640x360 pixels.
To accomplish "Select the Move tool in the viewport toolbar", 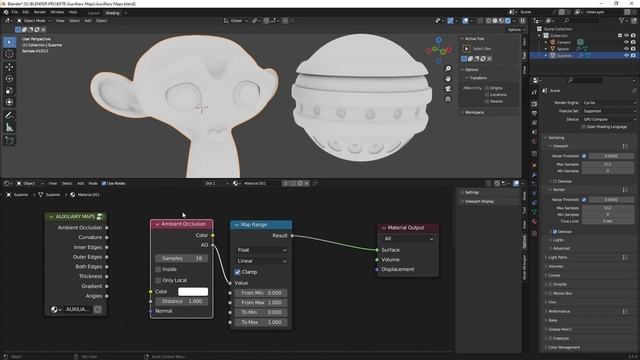I will tap(9, 67).
